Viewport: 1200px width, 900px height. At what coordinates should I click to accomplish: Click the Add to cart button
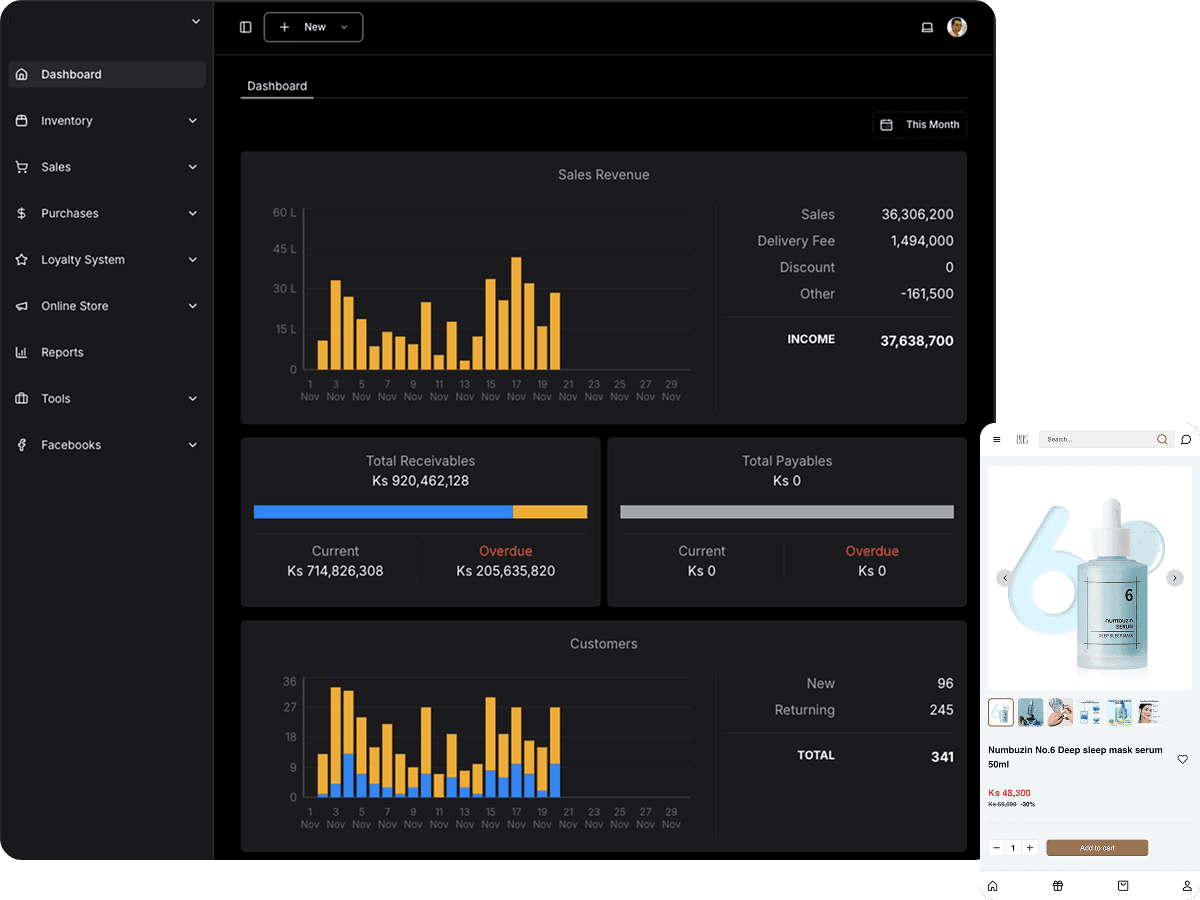[x=1097, y=847]
